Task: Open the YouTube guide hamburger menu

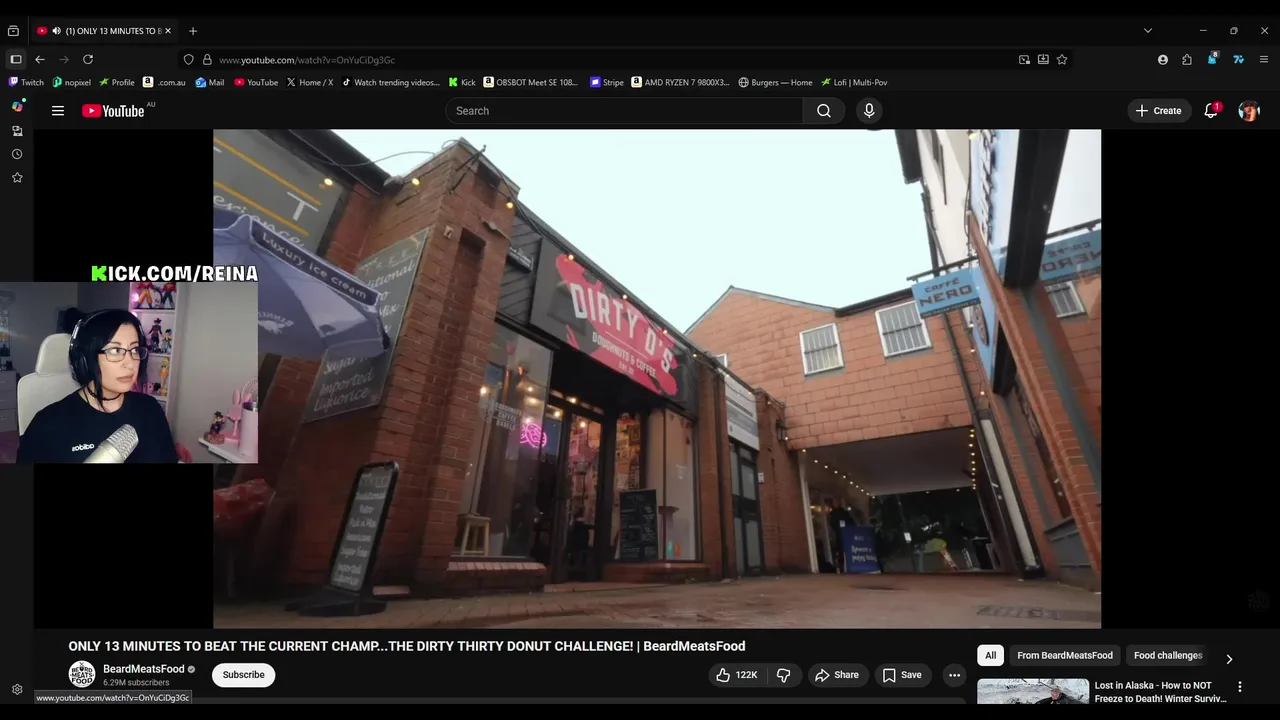Action: [58, 111]
